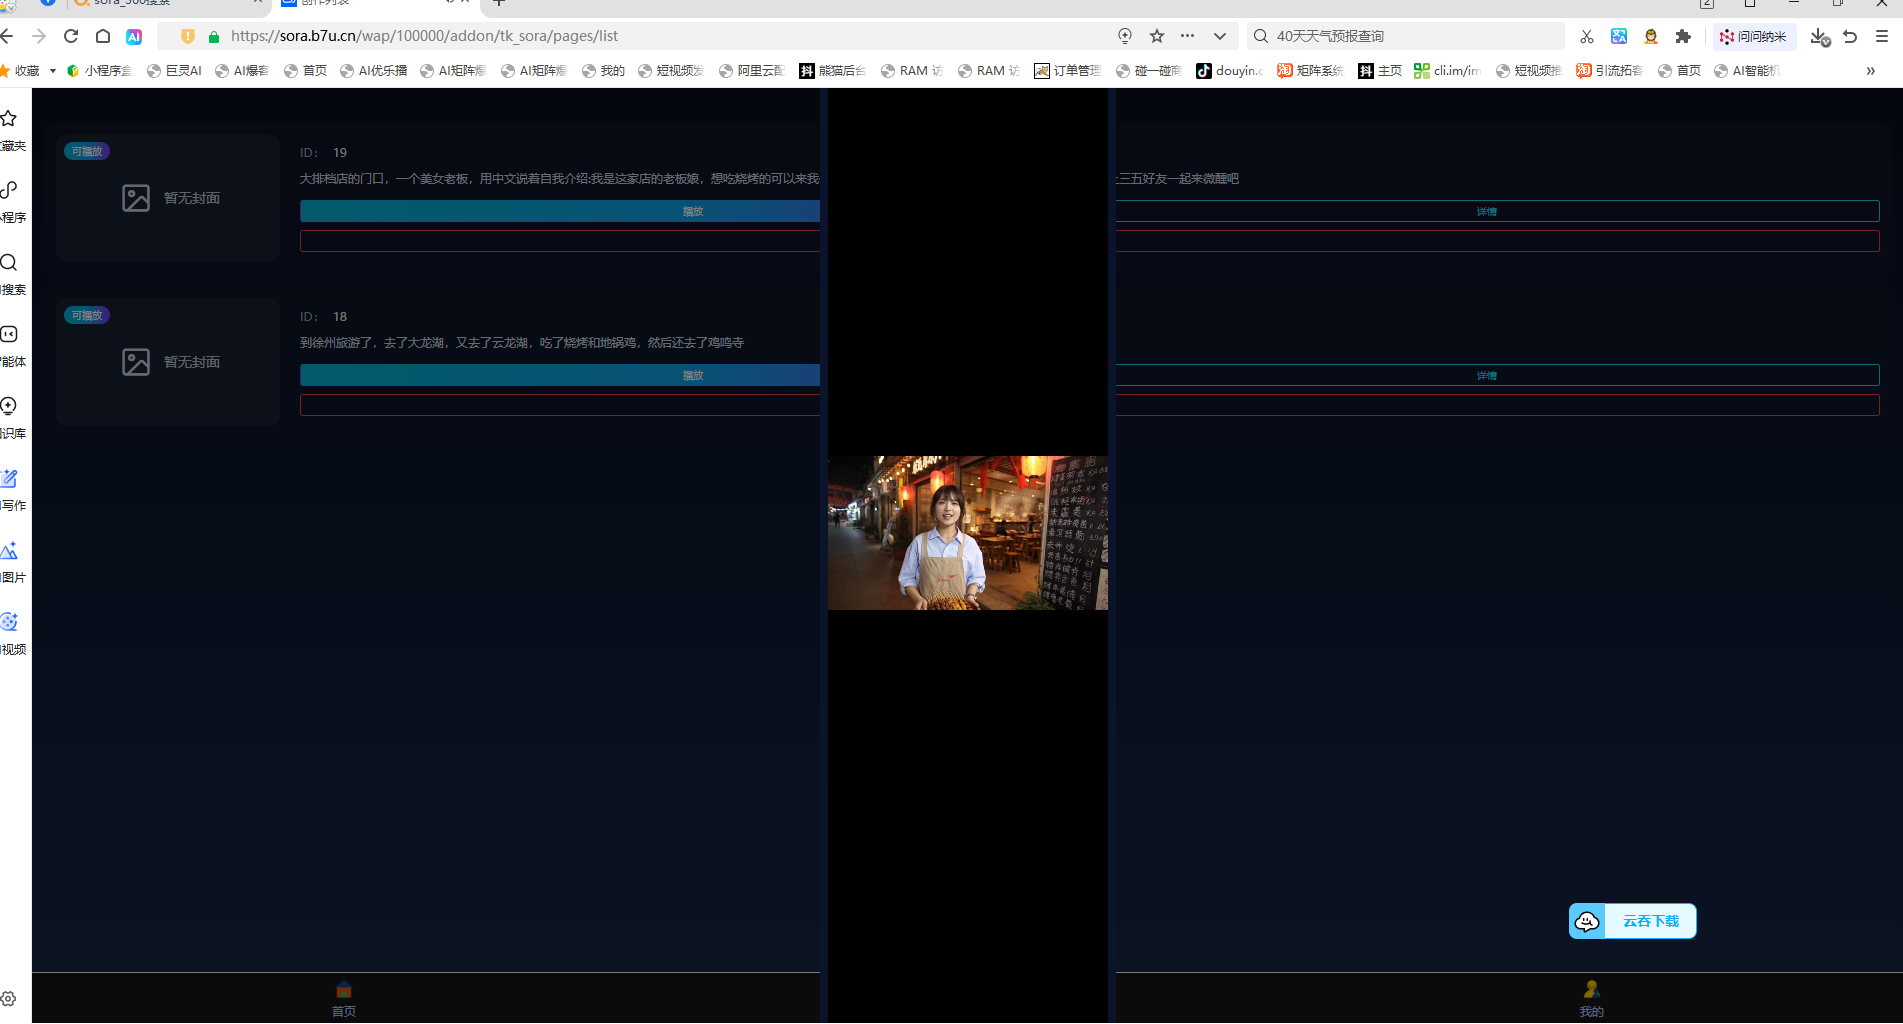Click the 40天天气预报查询 search field

(x=1410, y=36)
